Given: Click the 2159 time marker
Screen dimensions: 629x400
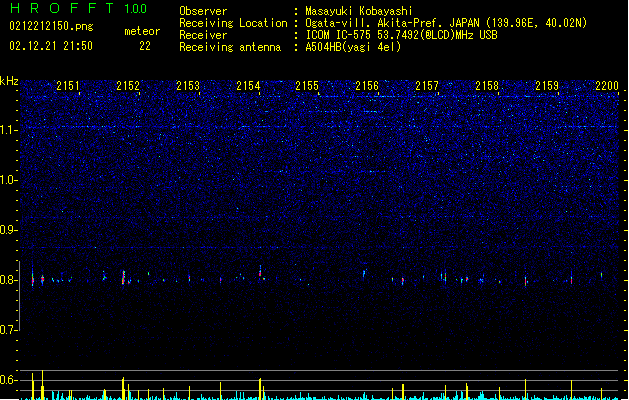Looking at the screenshot, I should click(x=547, y=86).
